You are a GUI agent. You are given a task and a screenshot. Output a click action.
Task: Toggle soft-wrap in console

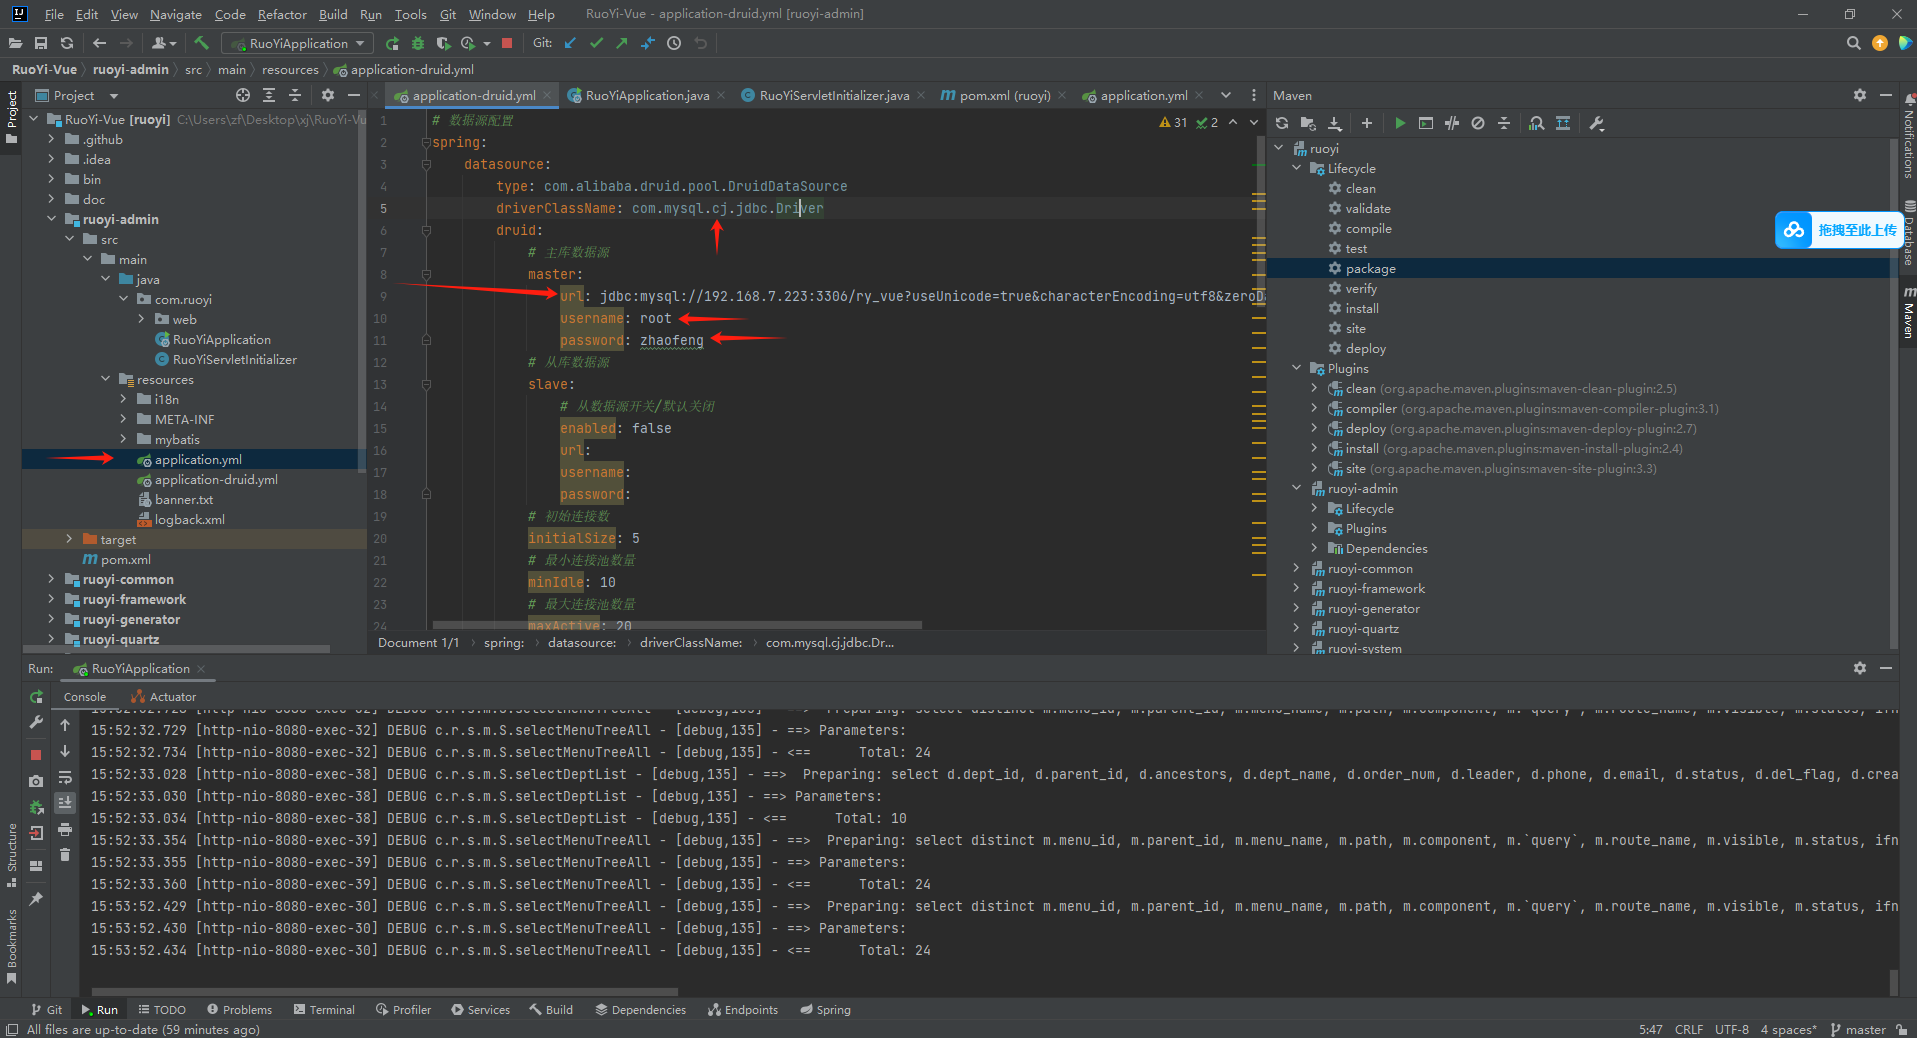coord(65,777)
